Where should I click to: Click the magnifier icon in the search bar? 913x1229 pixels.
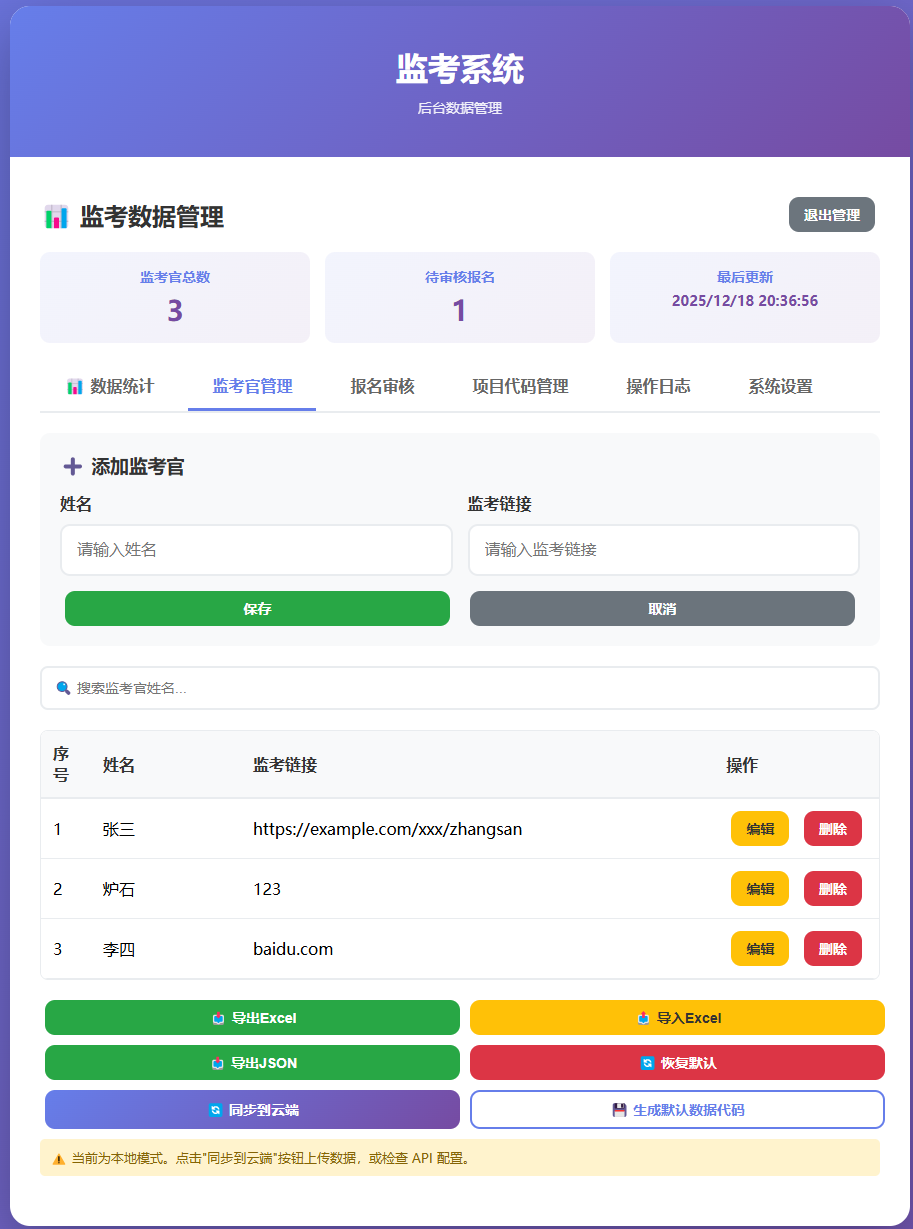point(62,688)
